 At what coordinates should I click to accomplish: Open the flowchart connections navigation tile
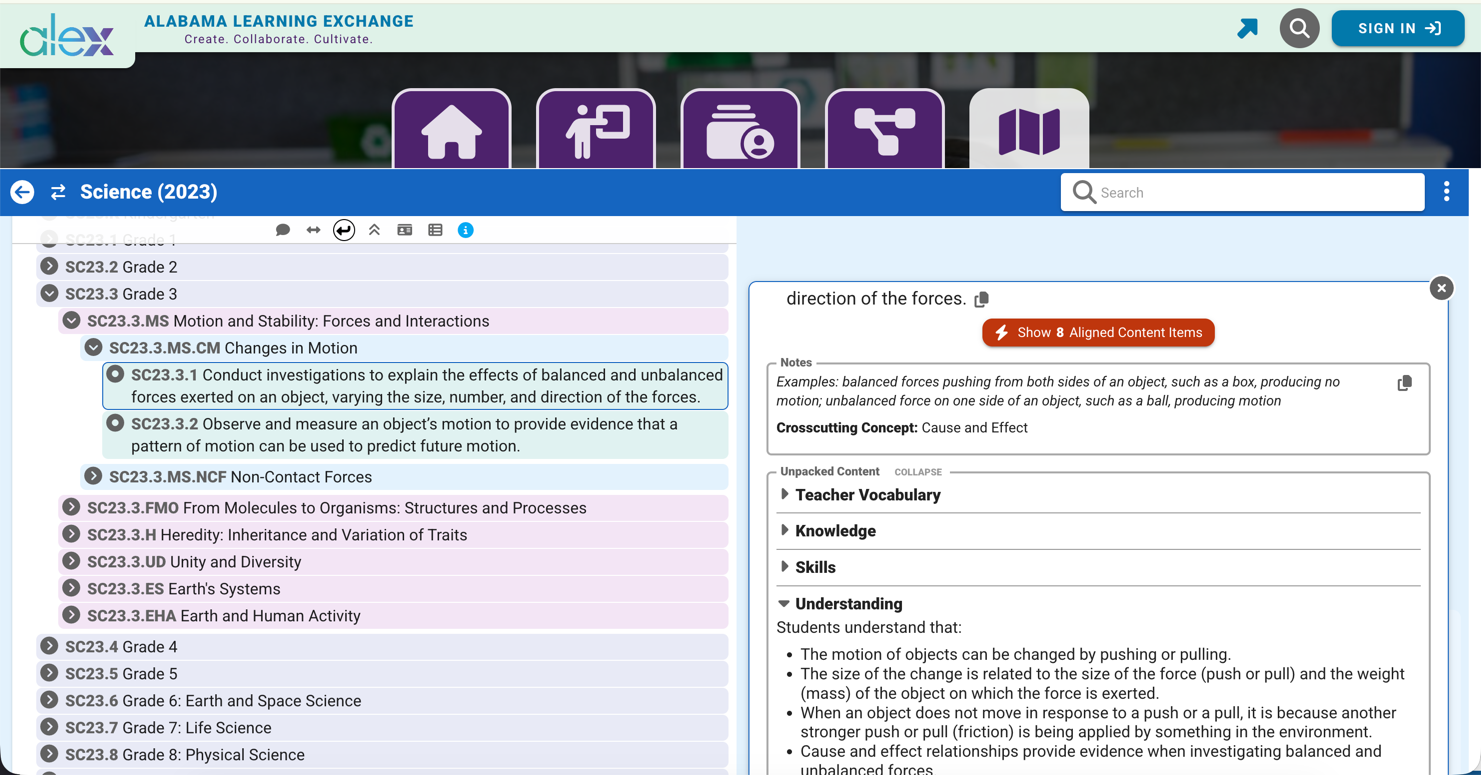click(885, 130)
